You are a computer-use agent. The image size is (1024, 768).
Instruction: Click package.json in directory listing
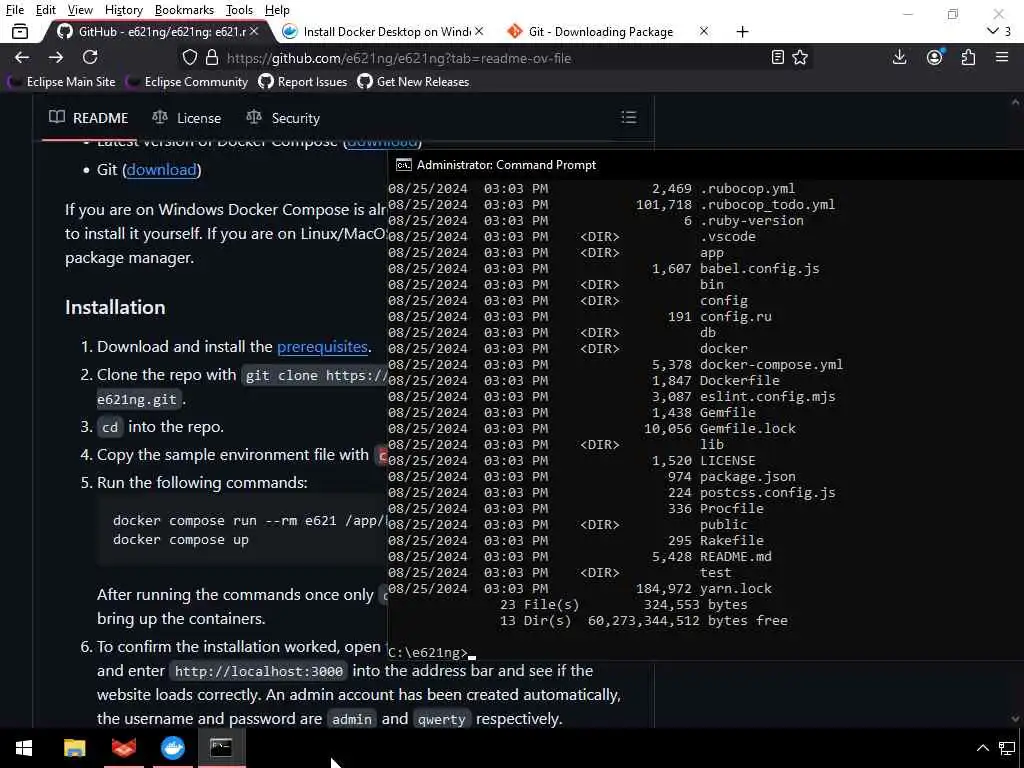748,477
